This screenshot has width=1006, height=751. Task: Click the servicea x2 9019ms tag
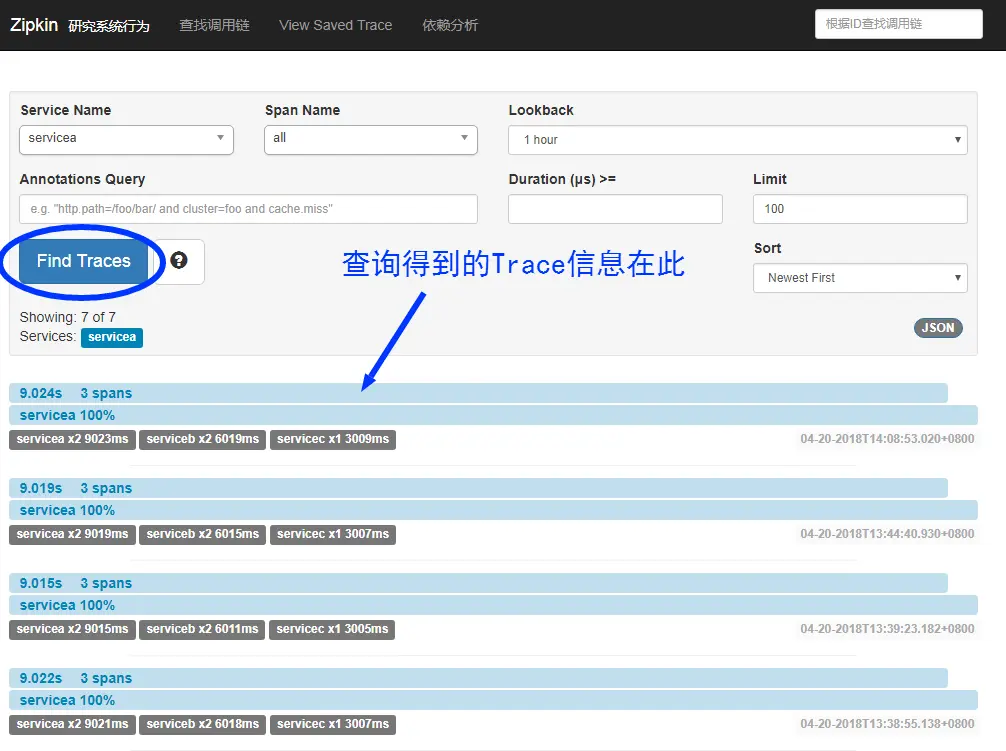point(72,534)
